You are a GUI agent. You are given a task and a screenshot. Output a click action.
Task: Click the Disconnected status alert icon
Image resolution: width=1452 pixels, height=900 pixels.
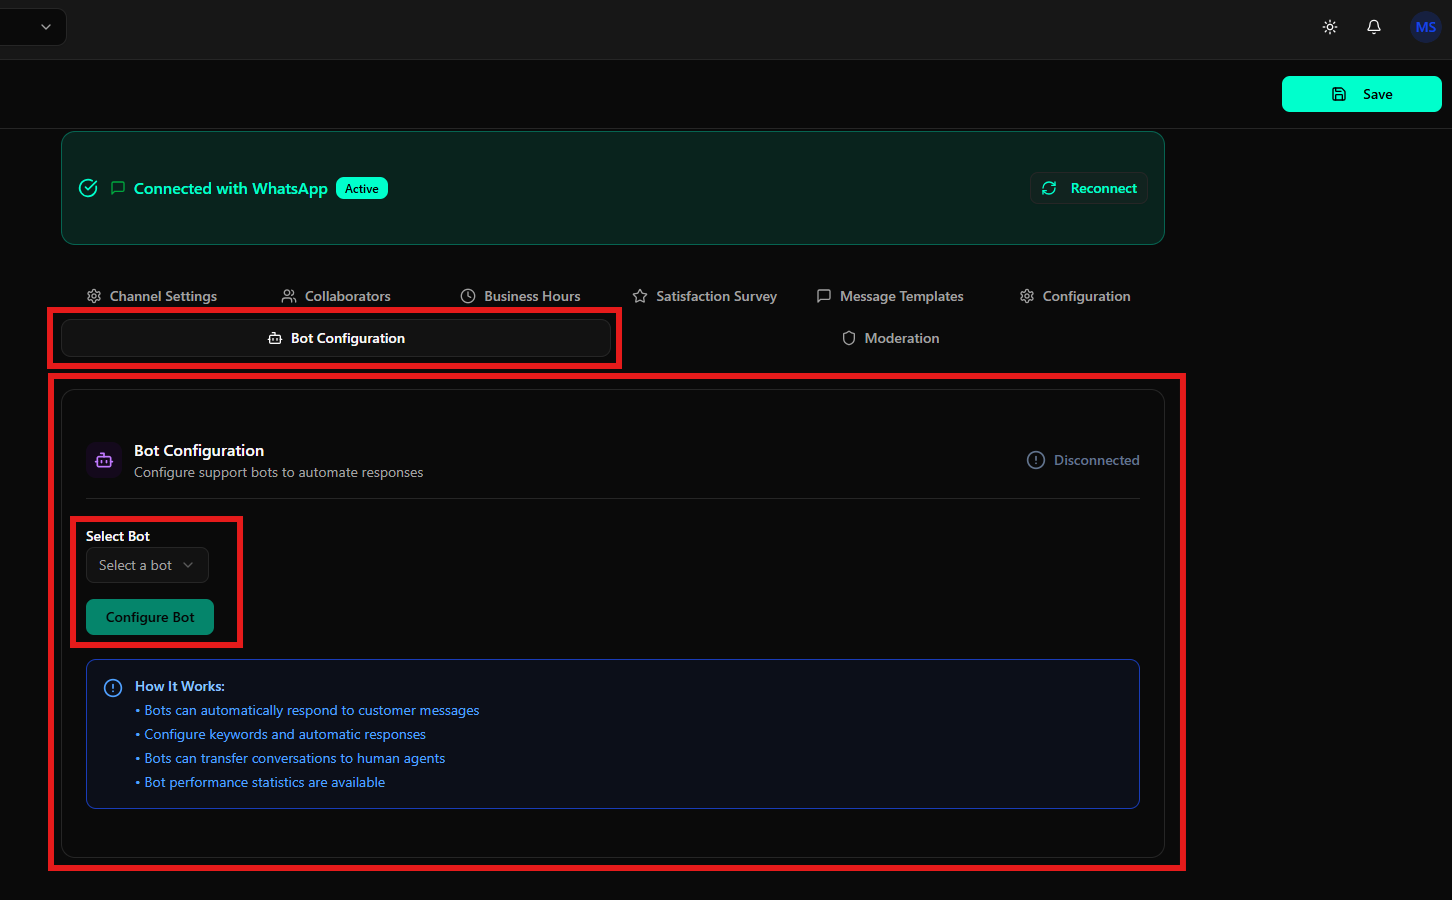1036,460
